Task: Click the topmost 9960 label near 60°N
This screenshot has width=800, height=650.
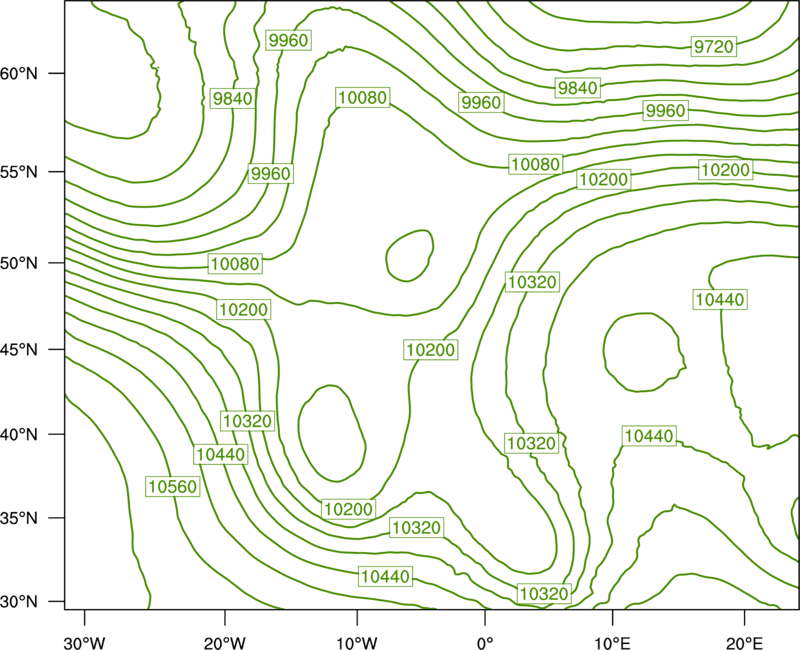Action: 288,40
